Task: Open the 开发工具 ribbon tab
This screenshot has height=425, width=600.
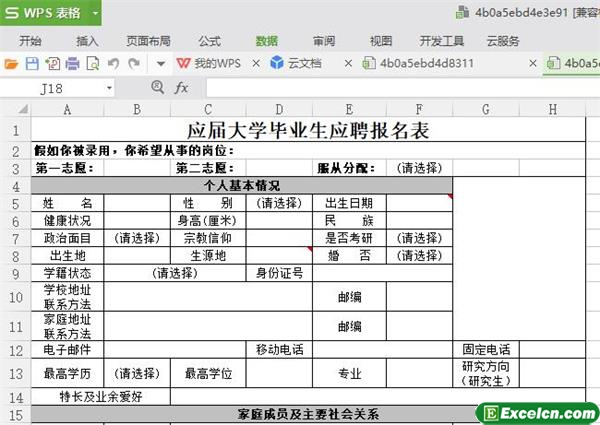Action: (442, 41)
